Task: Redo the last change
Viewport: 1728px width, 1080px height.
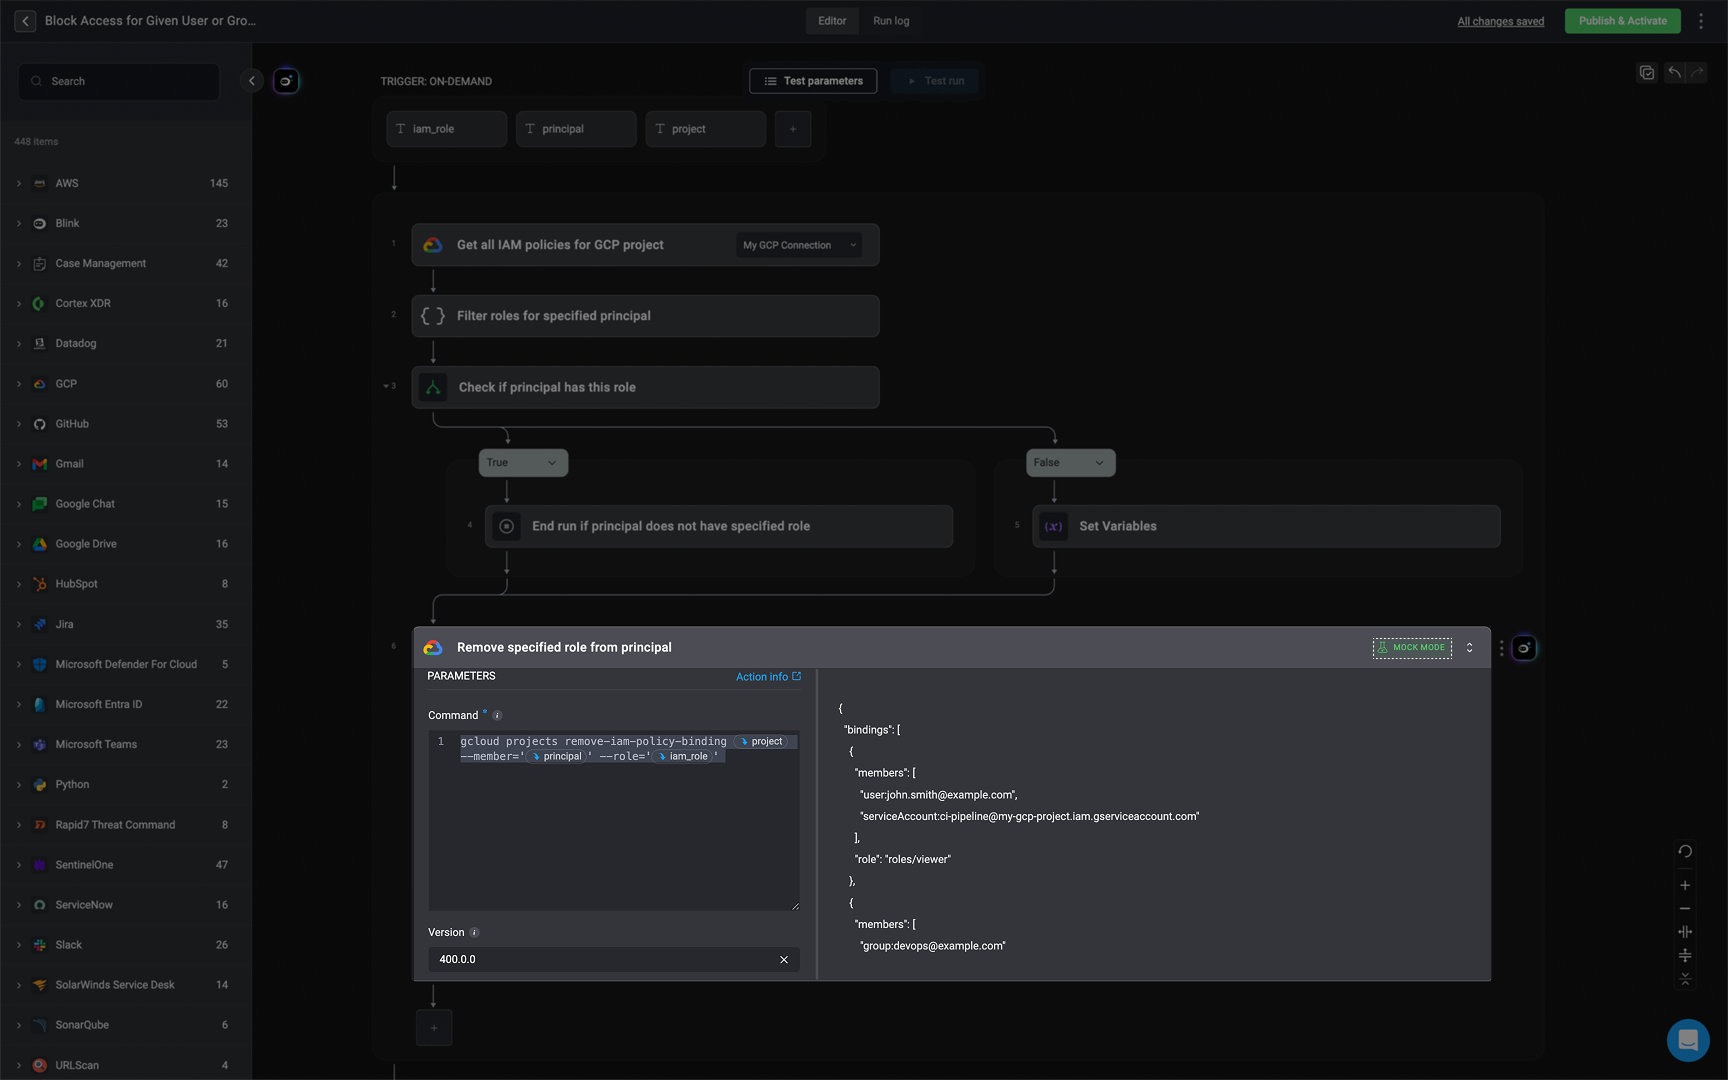Action: 1697,72
